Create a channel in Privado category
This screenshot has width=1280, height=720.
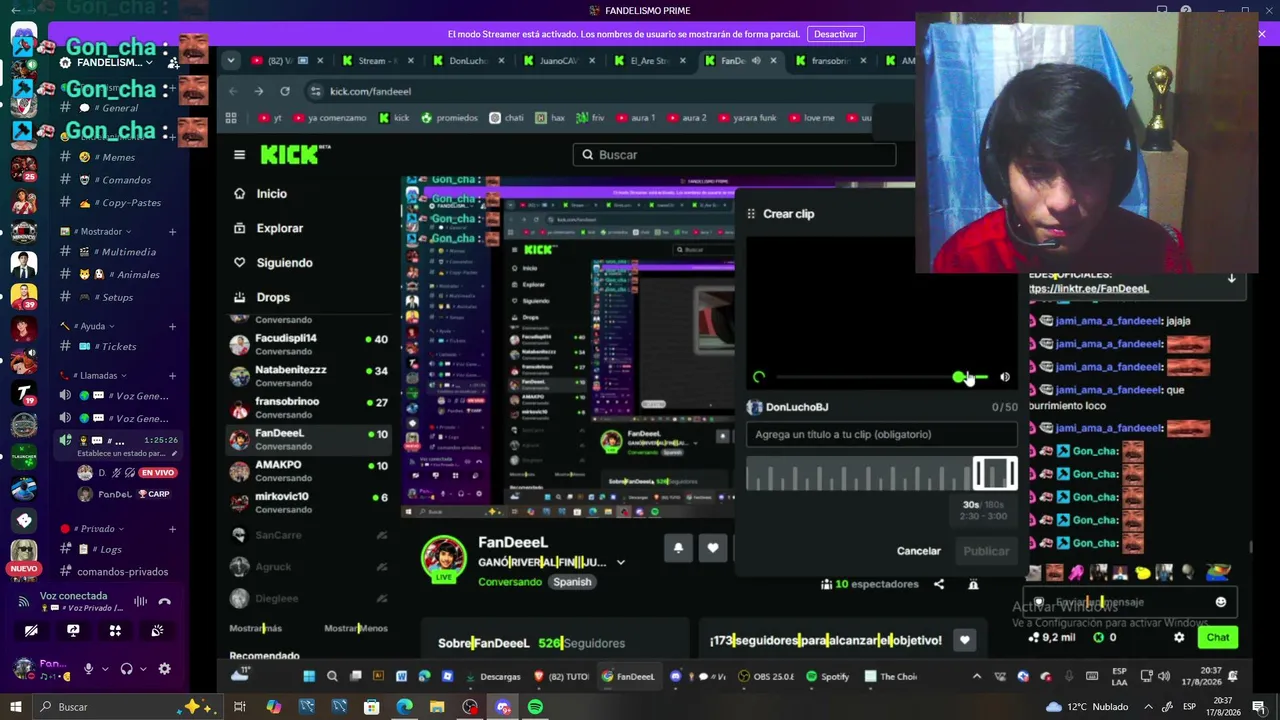(x=172, y=529)
